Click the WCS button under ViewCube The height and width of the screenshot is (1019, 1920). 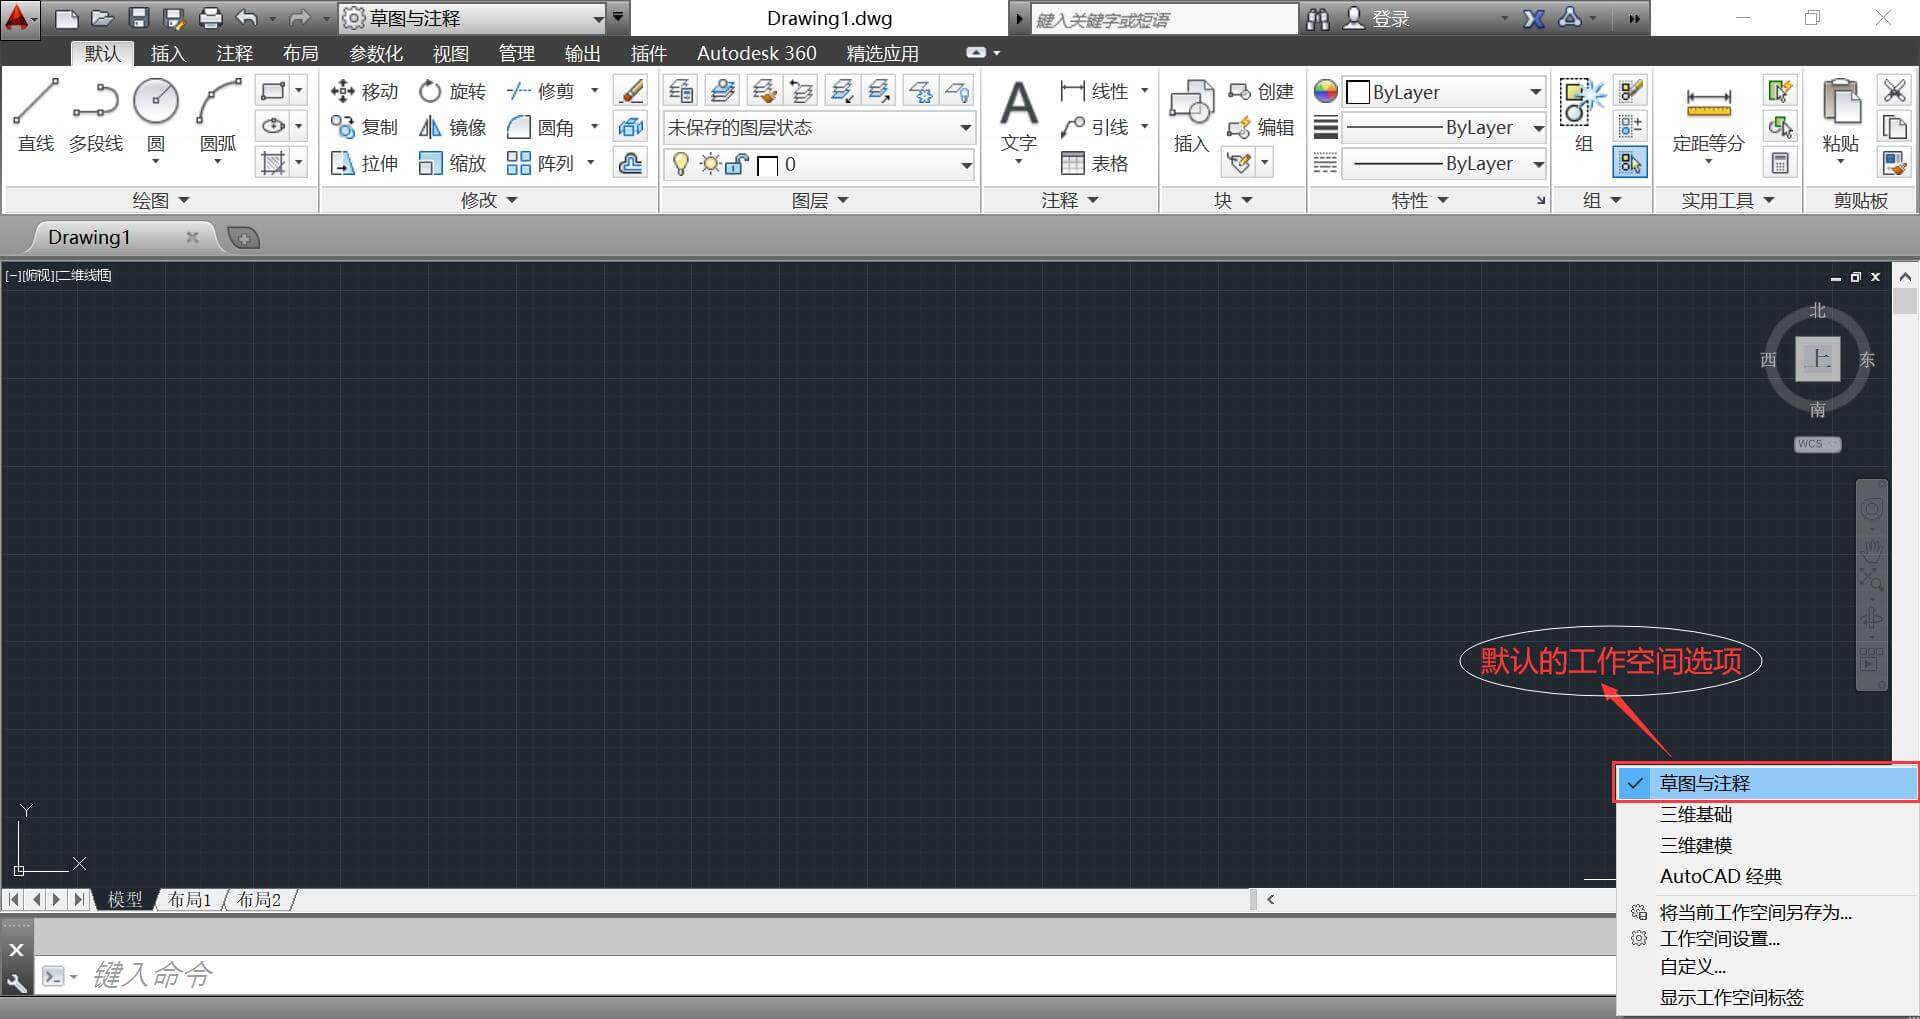tap(1817, 444)
